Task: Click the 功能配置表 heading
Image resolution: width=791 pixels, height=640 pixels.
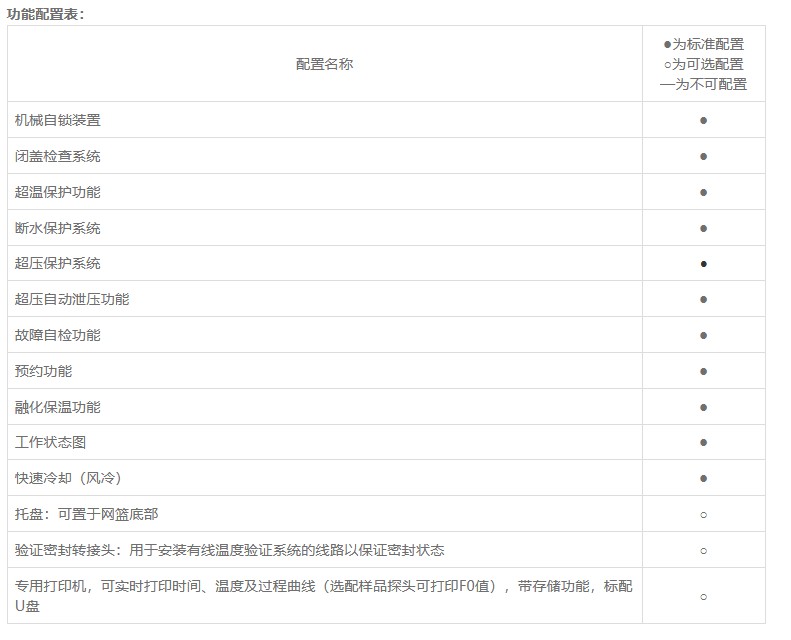Action: [x=46, y=13]
